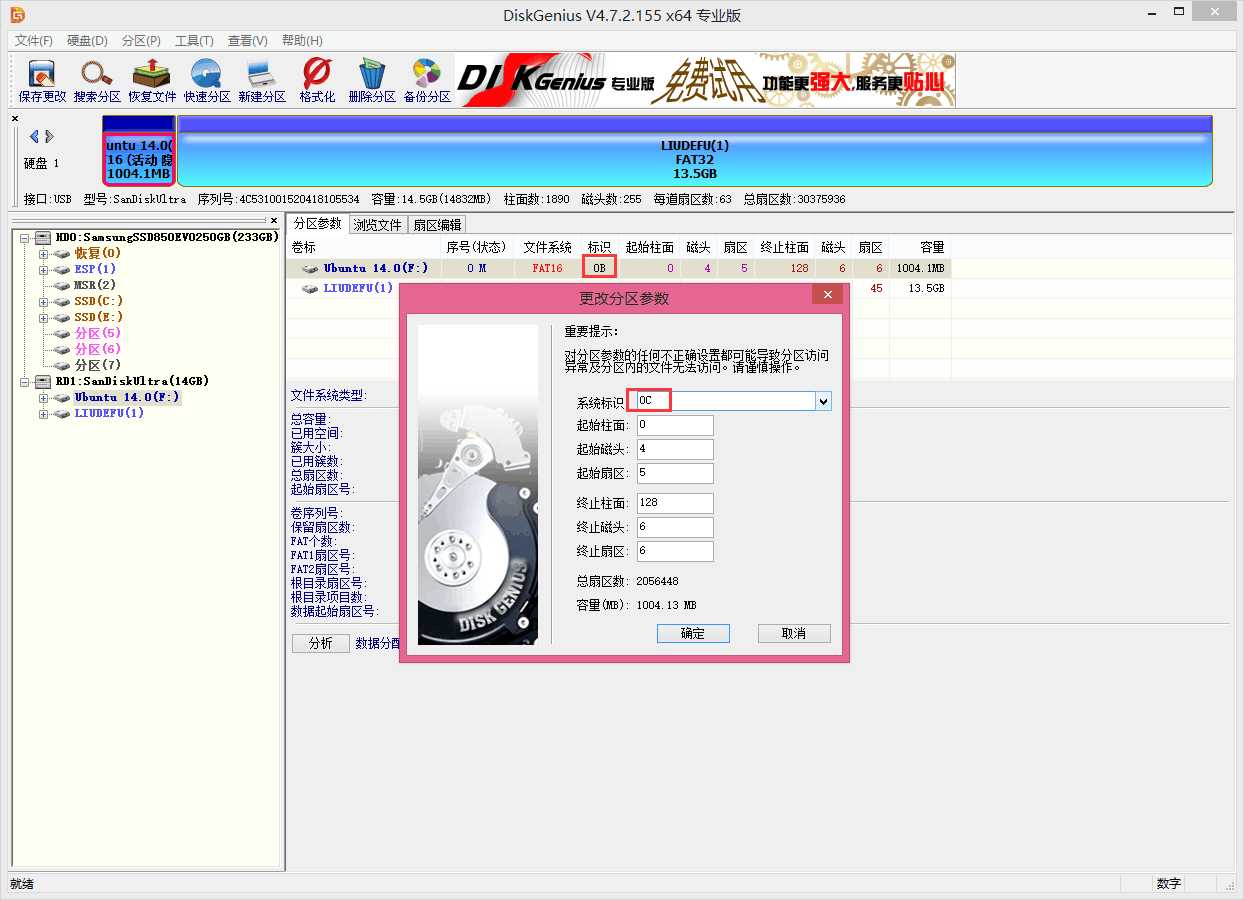Open the 系统标识 dropdown arrow
Screen dimensions: 1244x900
pyautogui.click(x=823, y=401)
